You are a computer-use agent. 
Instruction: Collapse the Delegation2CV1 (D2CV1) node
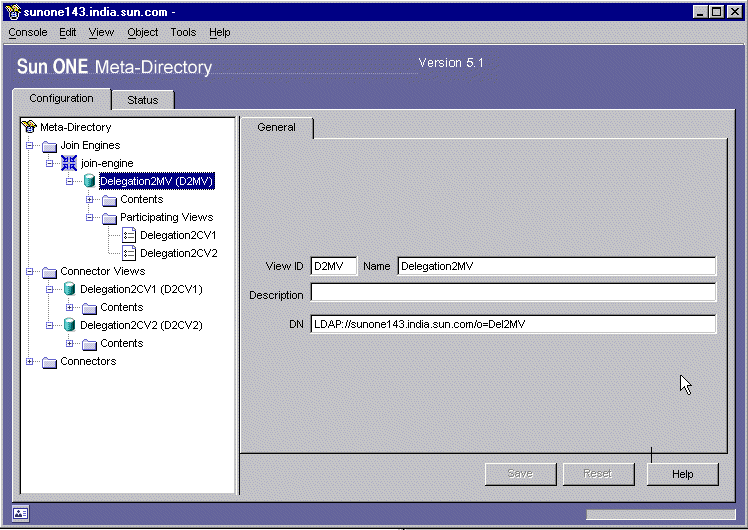[x=50, y=289]
